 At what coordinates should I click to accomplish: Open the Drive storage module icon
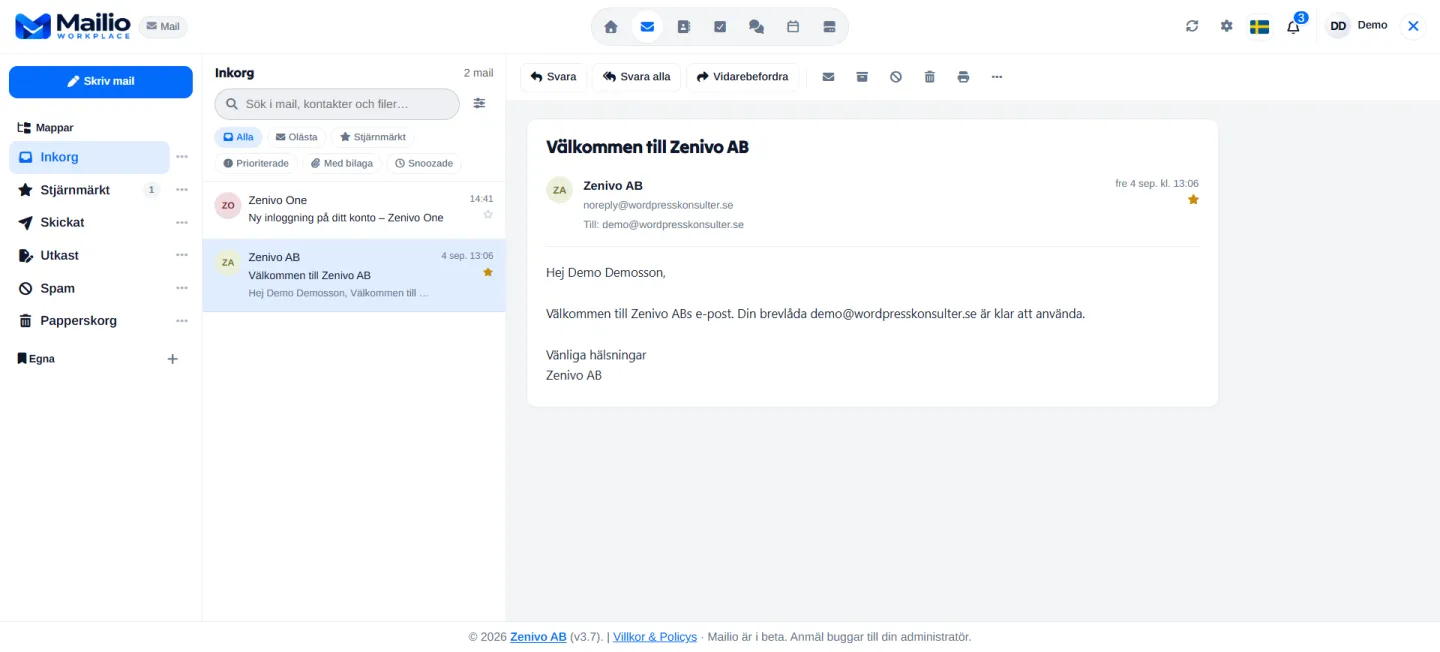click(x=829, y=27)
